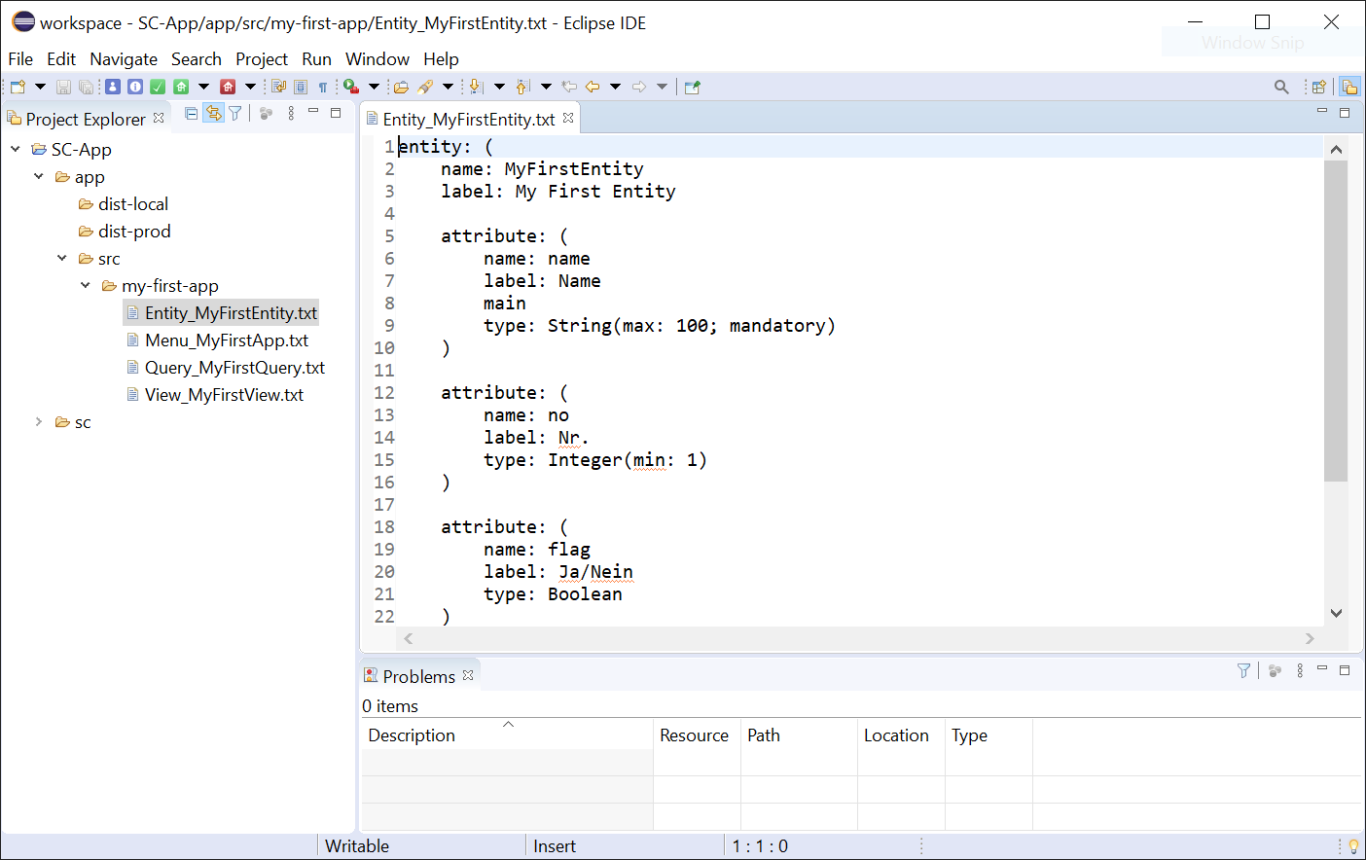This screenshot has height=860, width=1366.
Task: Click the Previous Annotation icon
Action: (522, 87)
